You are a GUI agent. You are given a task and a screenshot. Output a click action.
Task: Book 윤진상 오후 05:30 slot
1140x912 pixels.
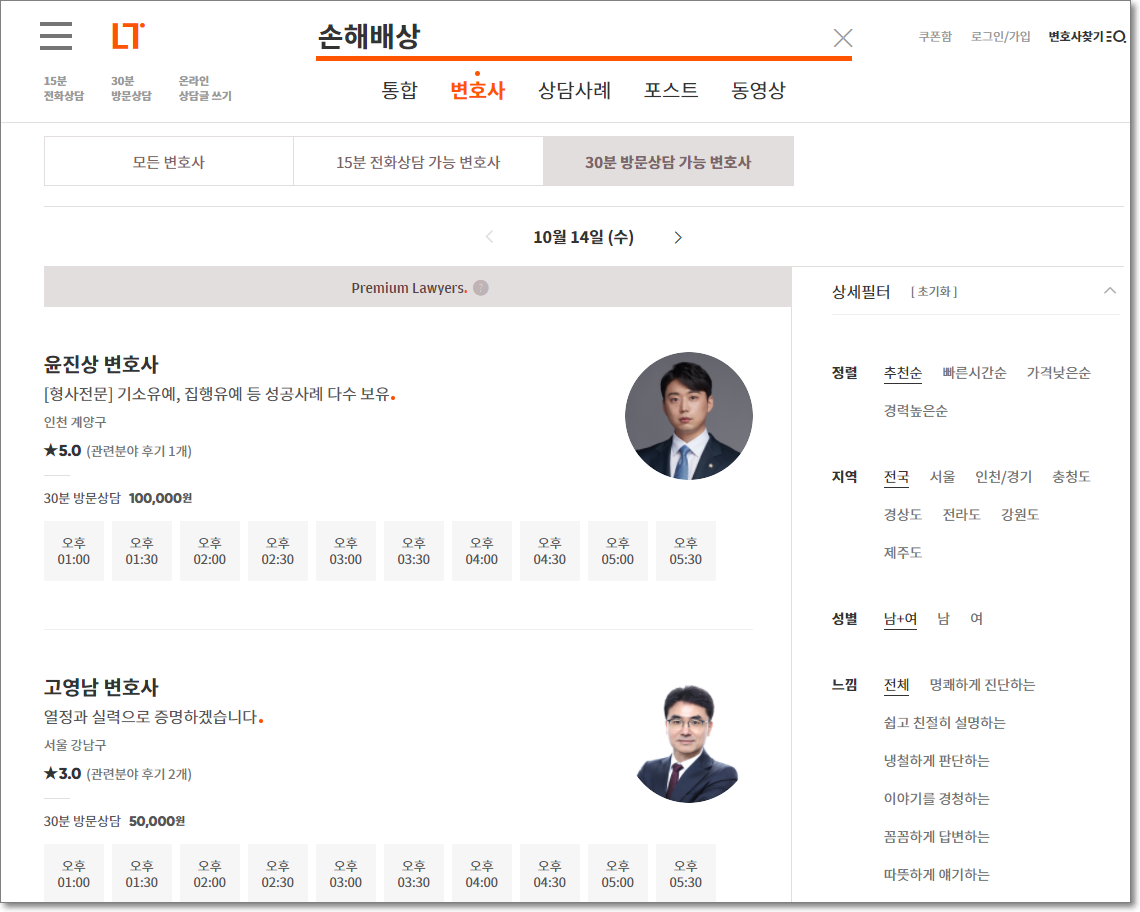686,551
